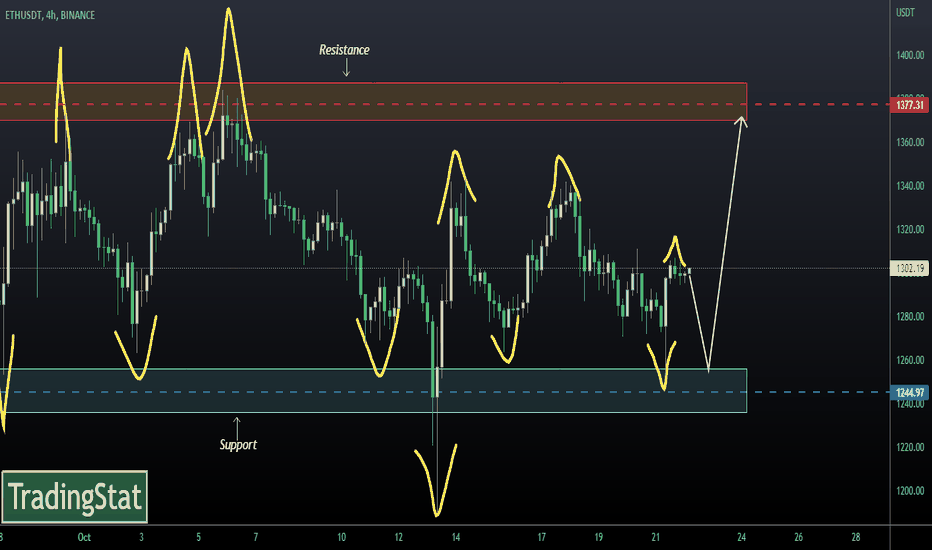Click the 1200.00 price axis value
The width and height of the screenshot is (932, 550).
910,491
